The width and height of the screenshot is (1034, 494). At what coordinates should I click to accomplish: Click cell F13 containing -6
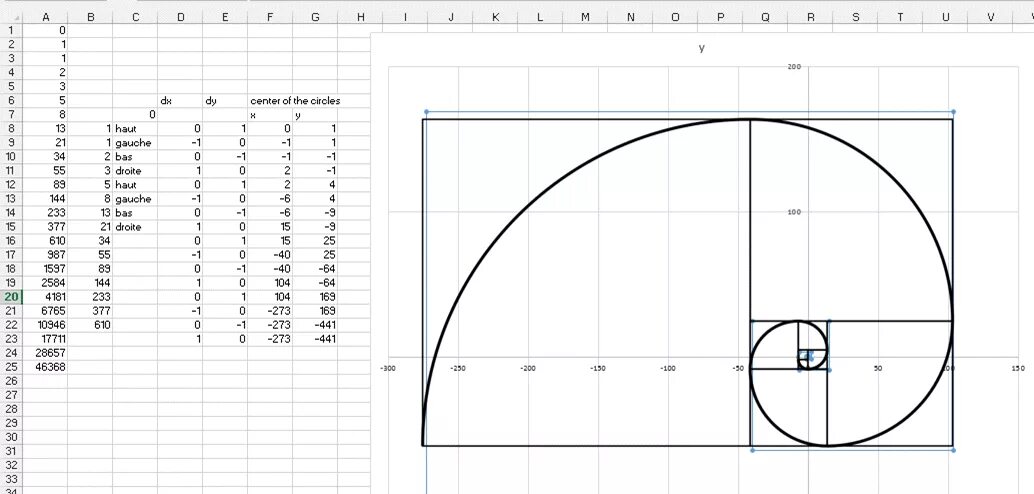[270, 199]
